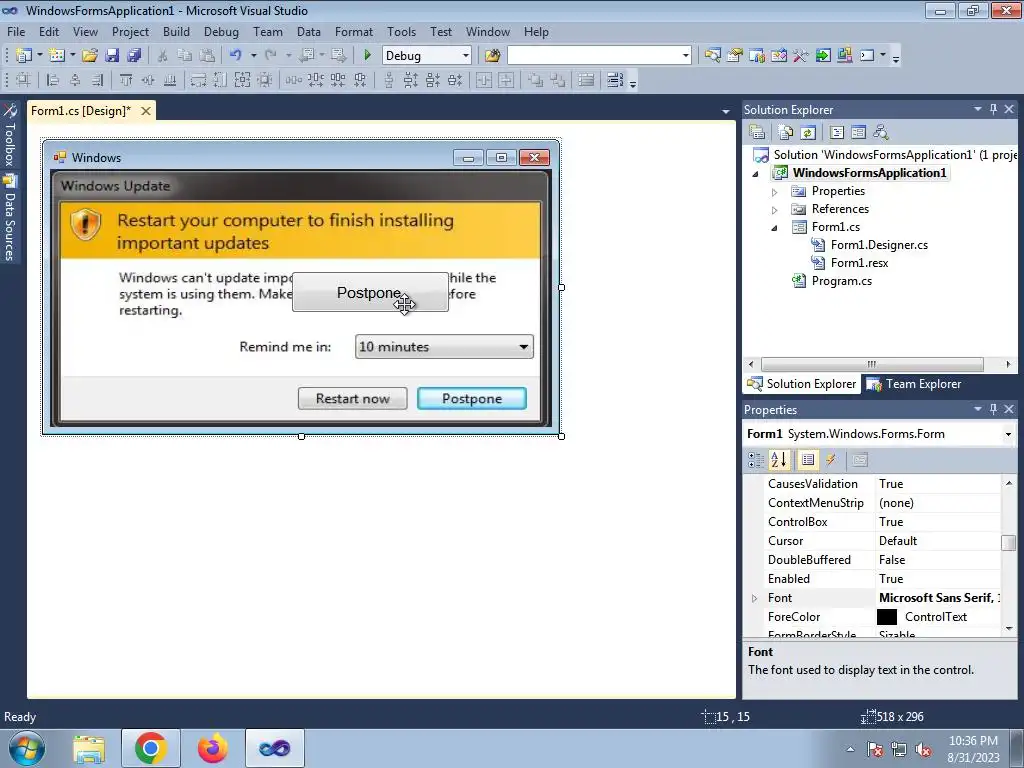Open the Find combo box dropdown arrow
This screenshot has width=1024, height=768.
click(x=685, y=56)
